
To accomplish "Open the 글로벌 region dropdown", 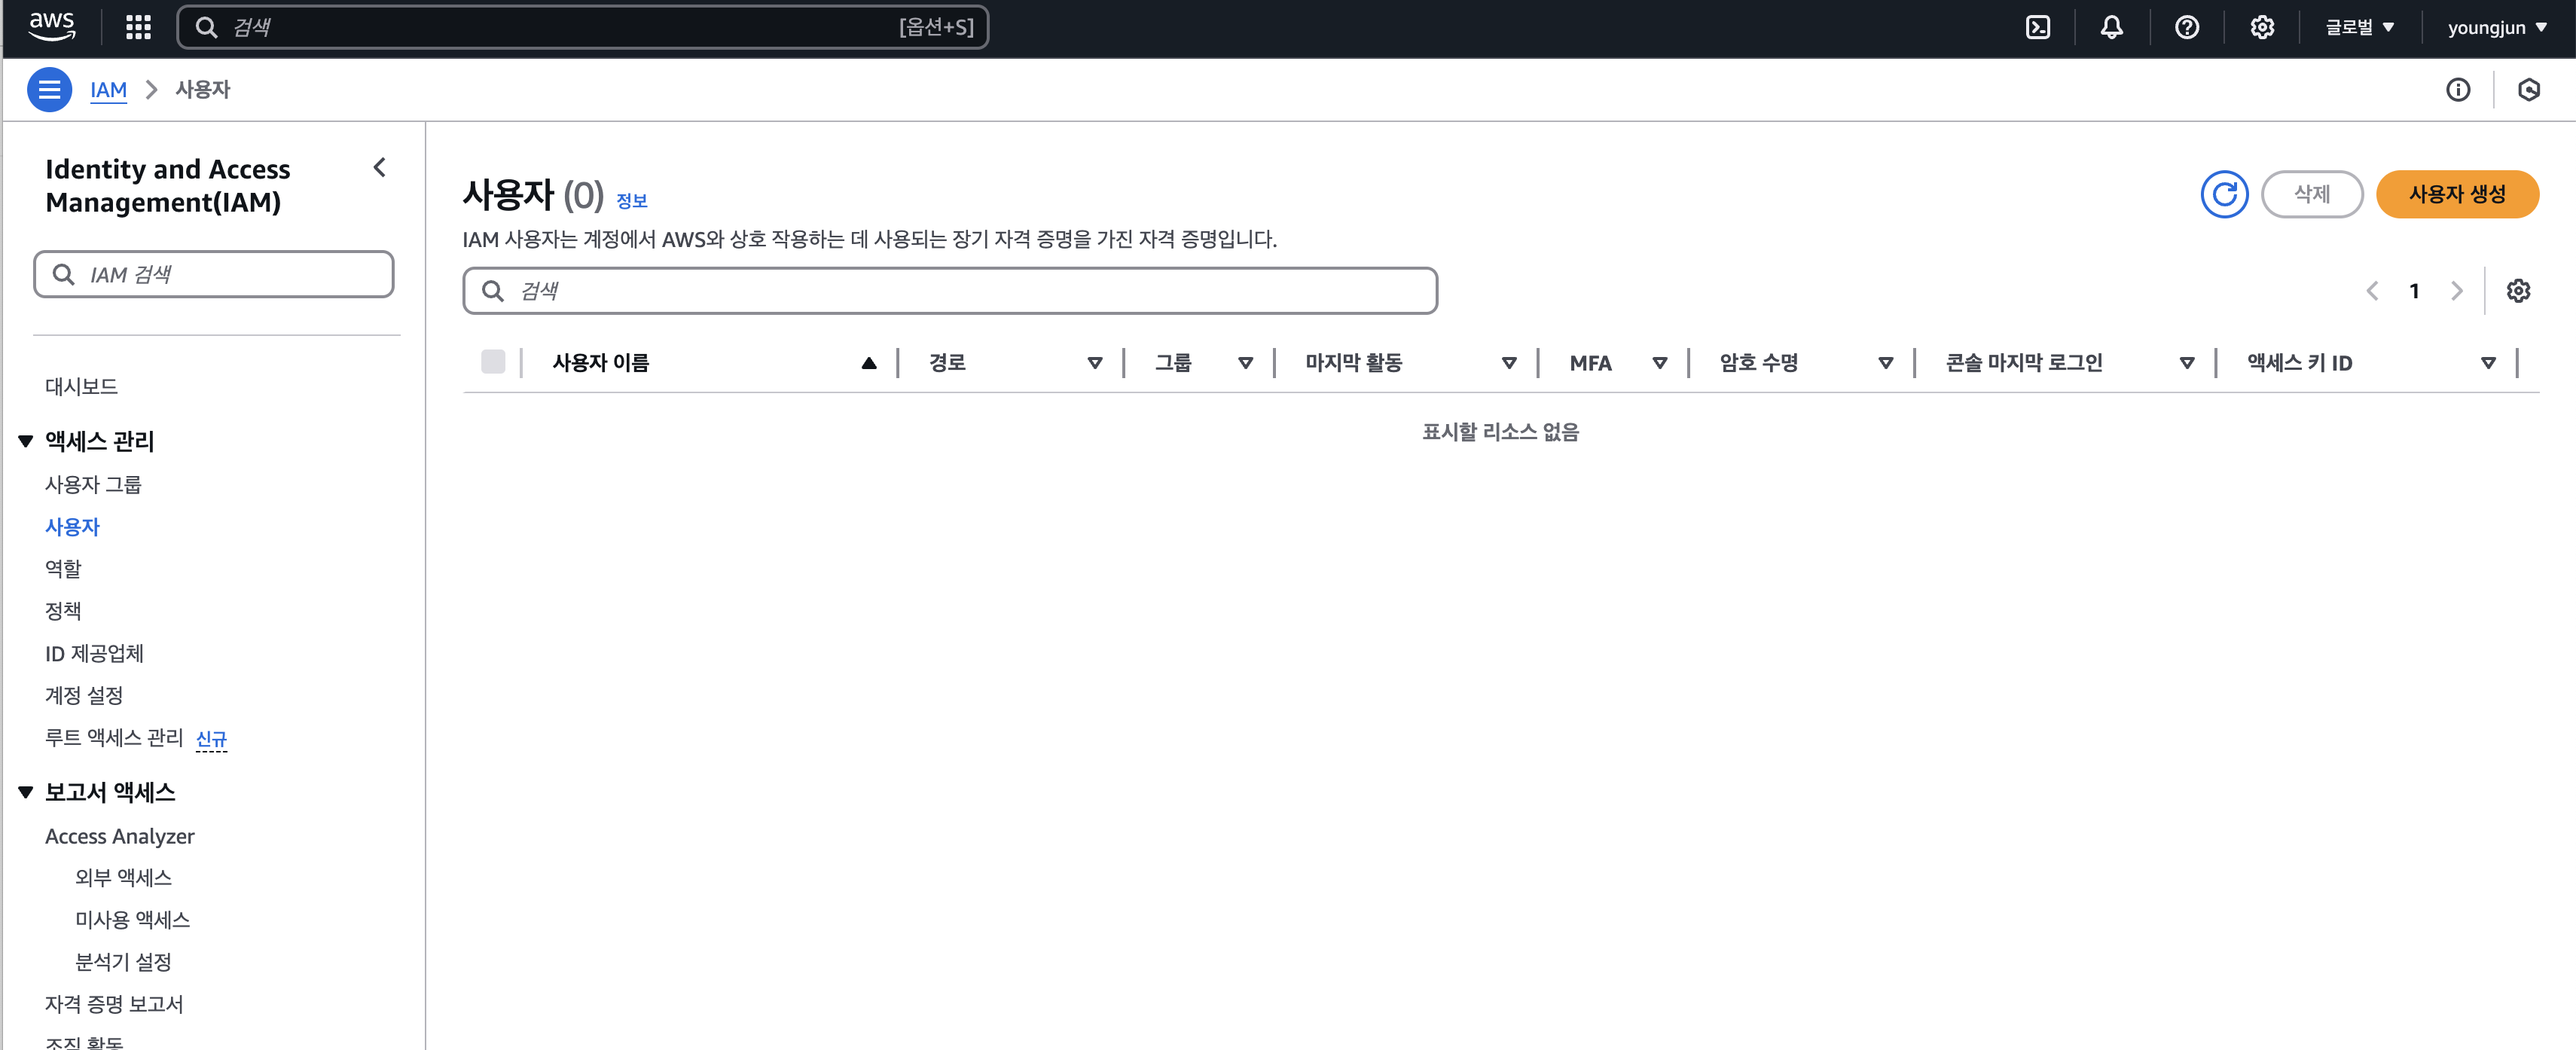I will 2358,27.
